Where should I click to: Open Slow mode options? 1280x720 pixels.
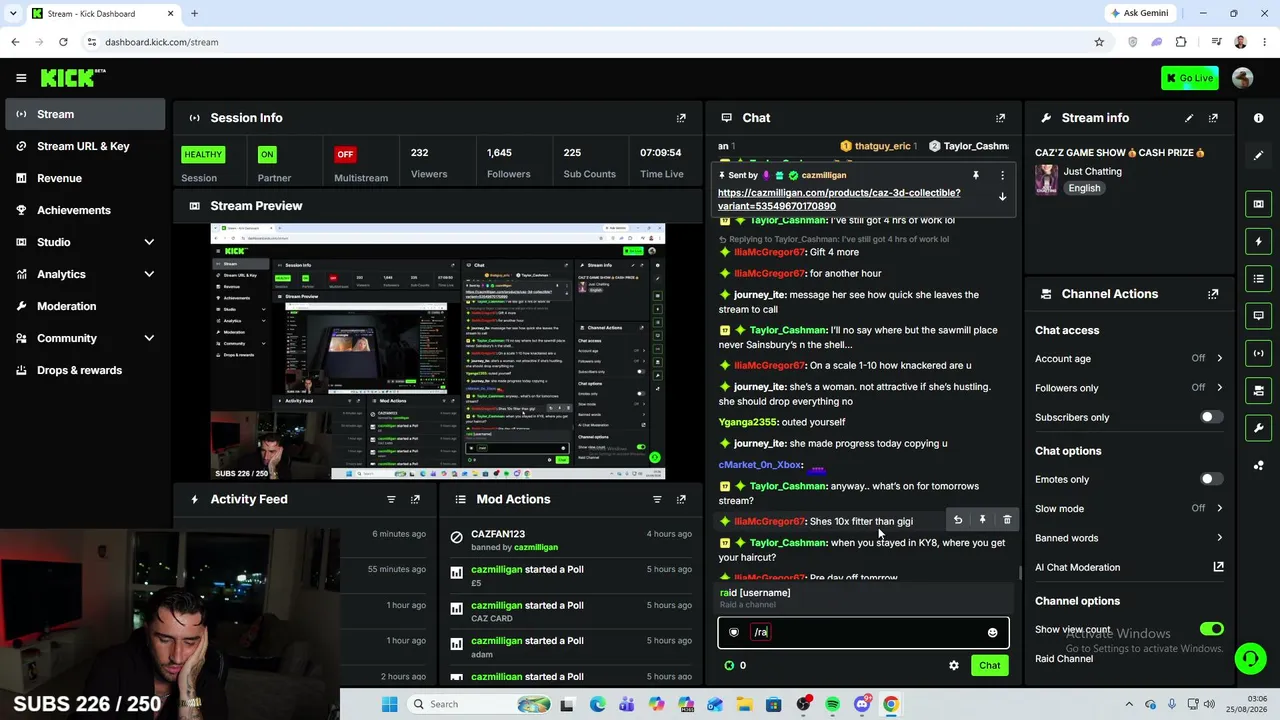[x=1129, y=508]
